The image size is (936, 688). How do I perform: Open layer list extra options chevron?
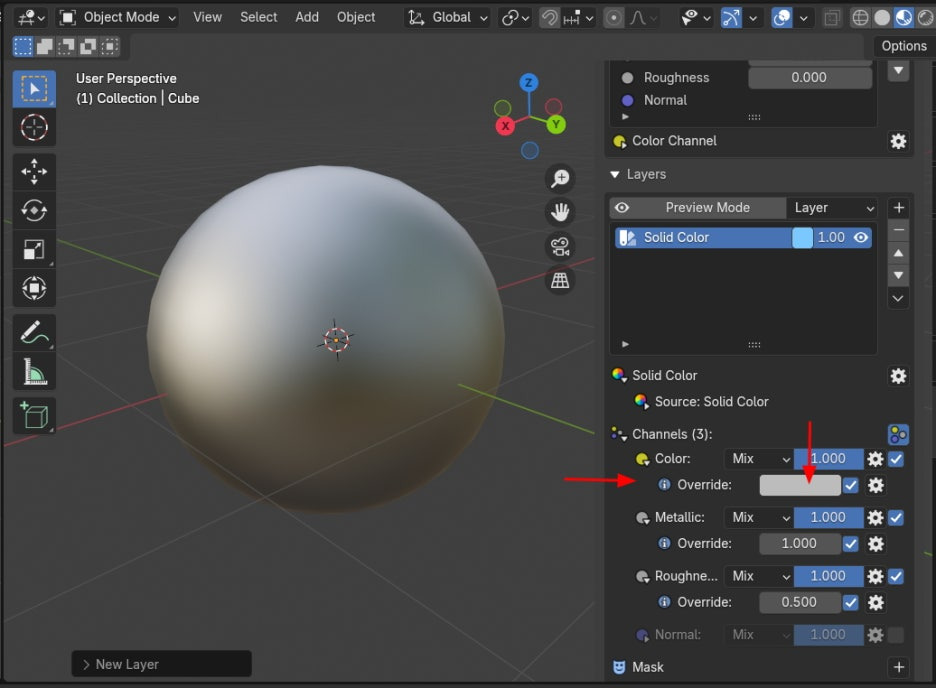pyautogui.click(x=899, y=298)
